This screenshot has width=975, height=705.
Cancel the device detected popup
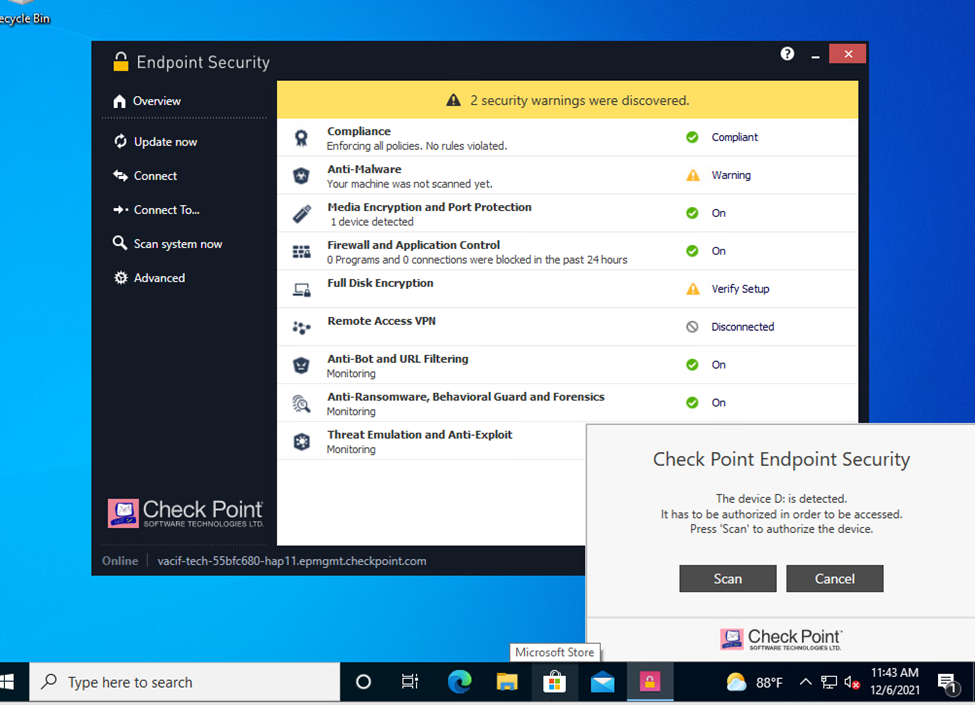(x=834, y=579)
